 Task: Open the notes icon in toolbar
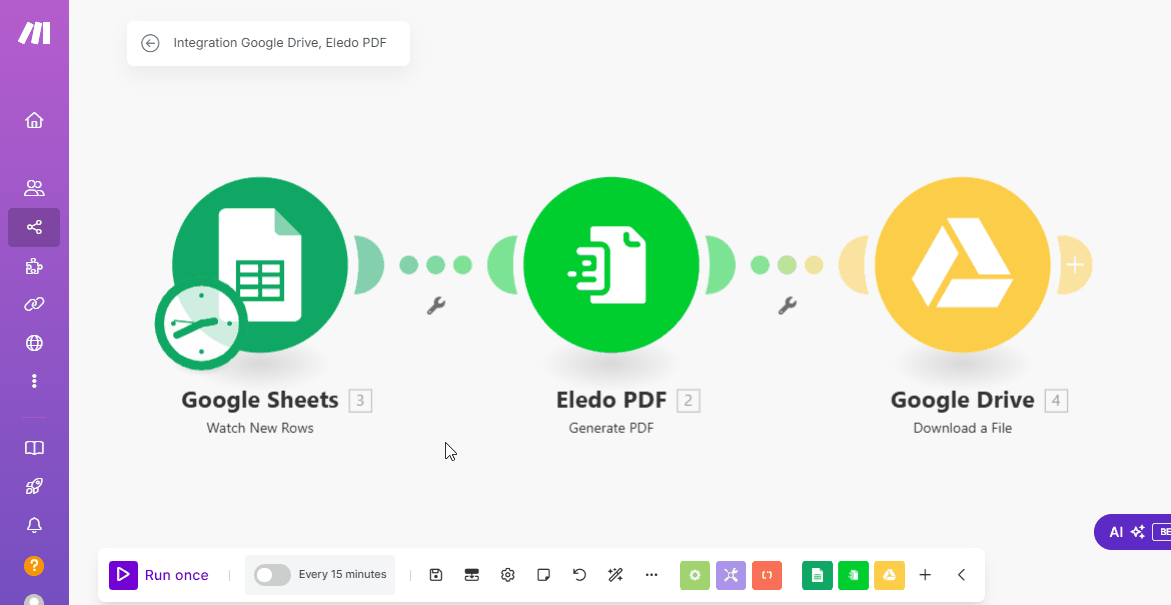[x=544, y=575]
